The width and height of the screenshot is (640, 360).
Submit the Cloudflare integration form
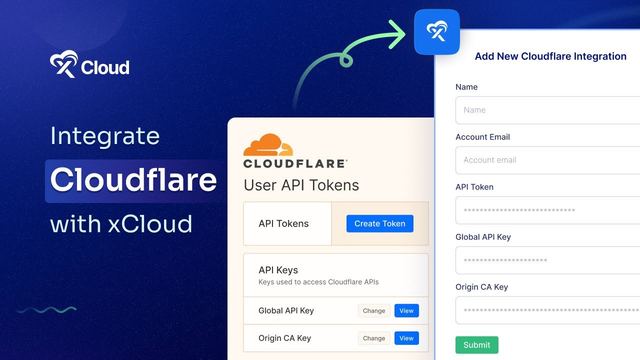(477, 345)
